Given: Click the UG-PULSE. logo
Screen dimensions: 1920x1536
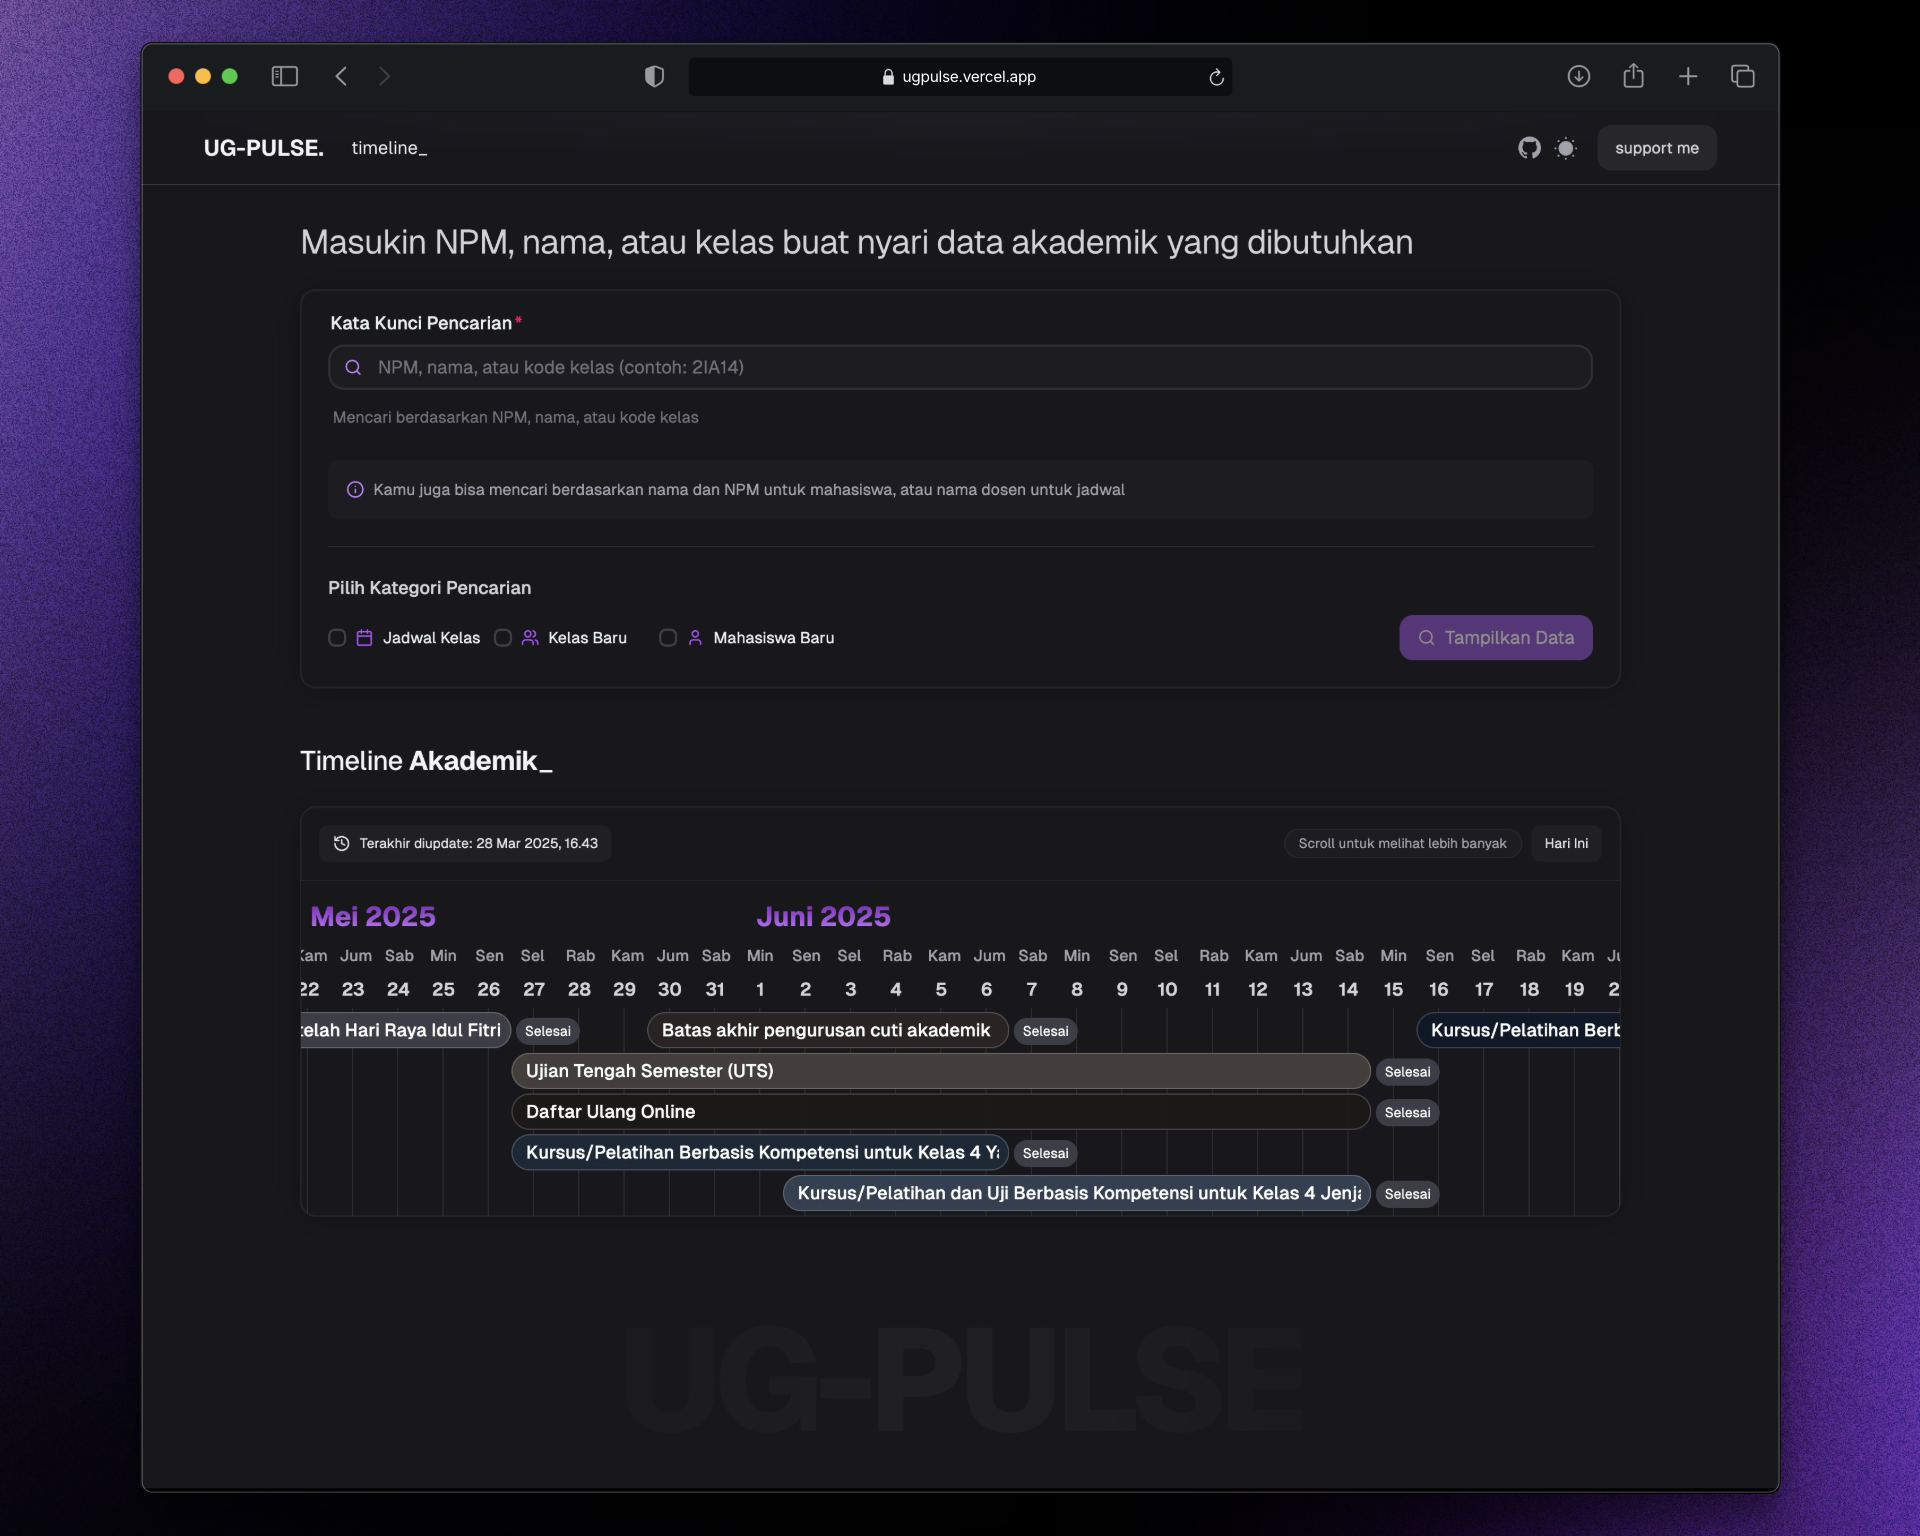Looking at the screenshot, I should (x=264, y=148).
